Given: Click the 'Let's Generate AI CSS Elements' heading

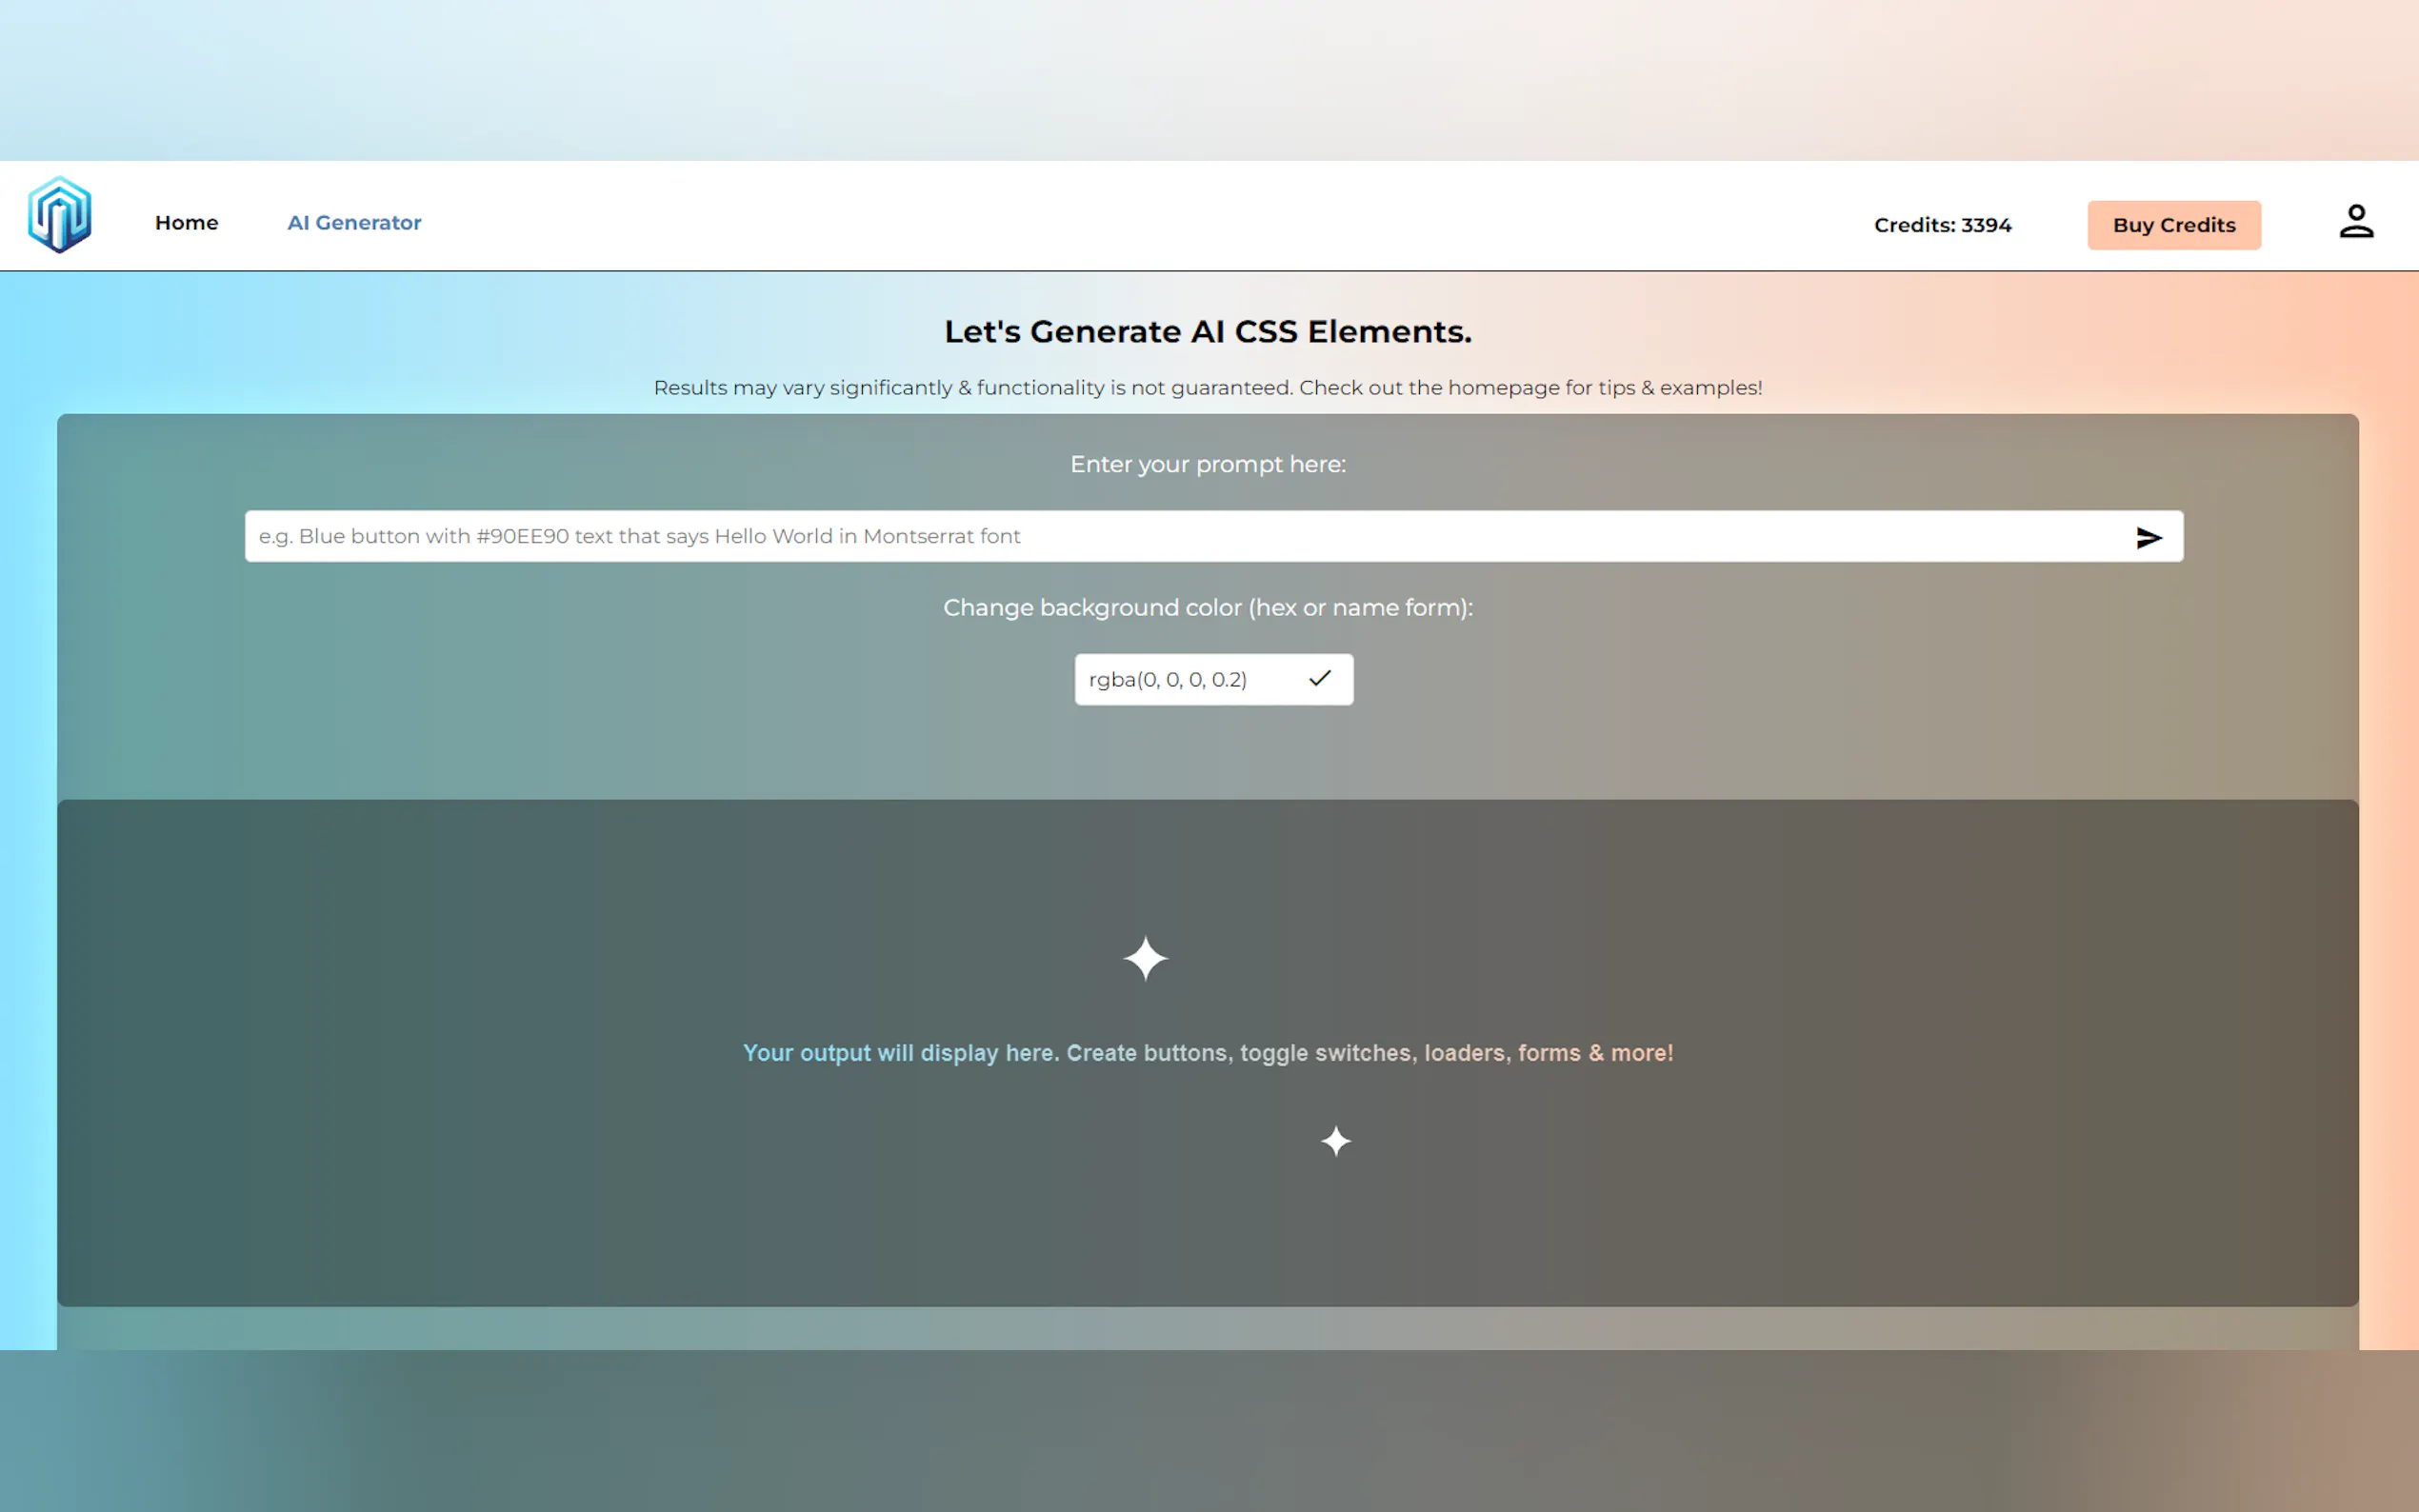Looking at the screenshot, I should coord(1207,332).
